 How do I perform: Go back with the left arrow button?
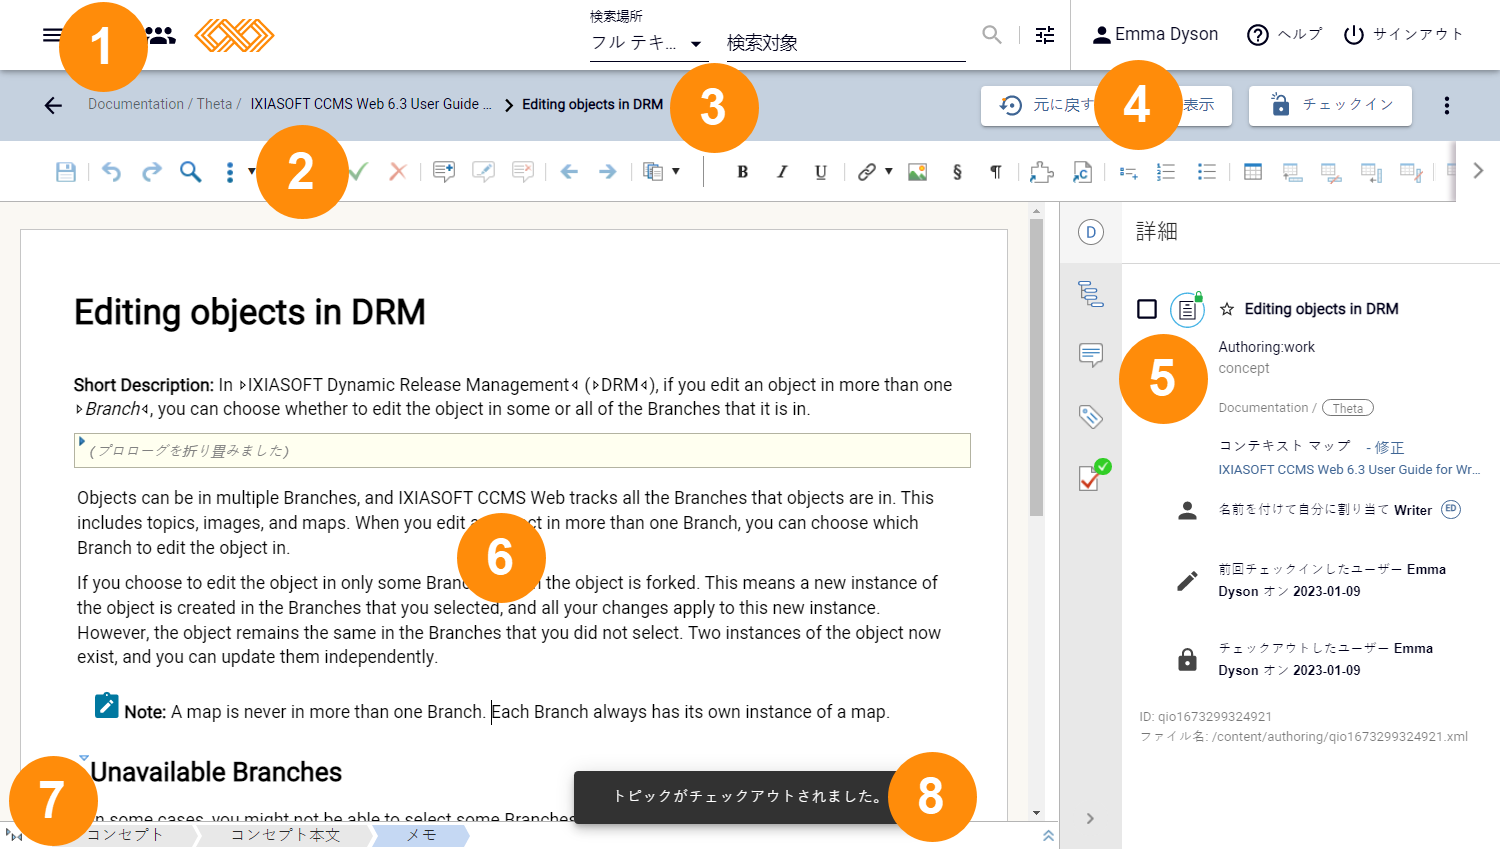click(53, 105)
